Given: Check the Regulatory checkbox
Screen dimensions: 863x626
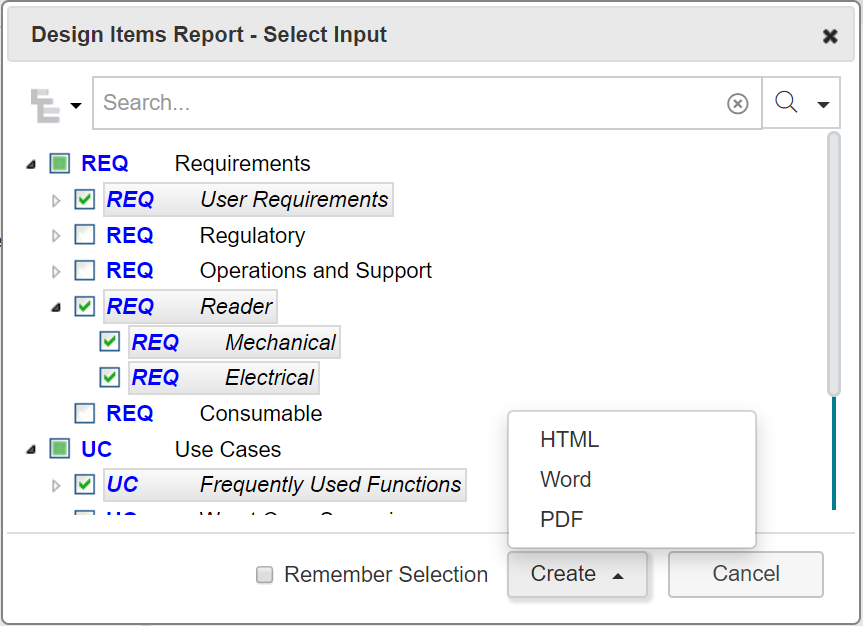Looking at the screenshot, I should 85,235.
